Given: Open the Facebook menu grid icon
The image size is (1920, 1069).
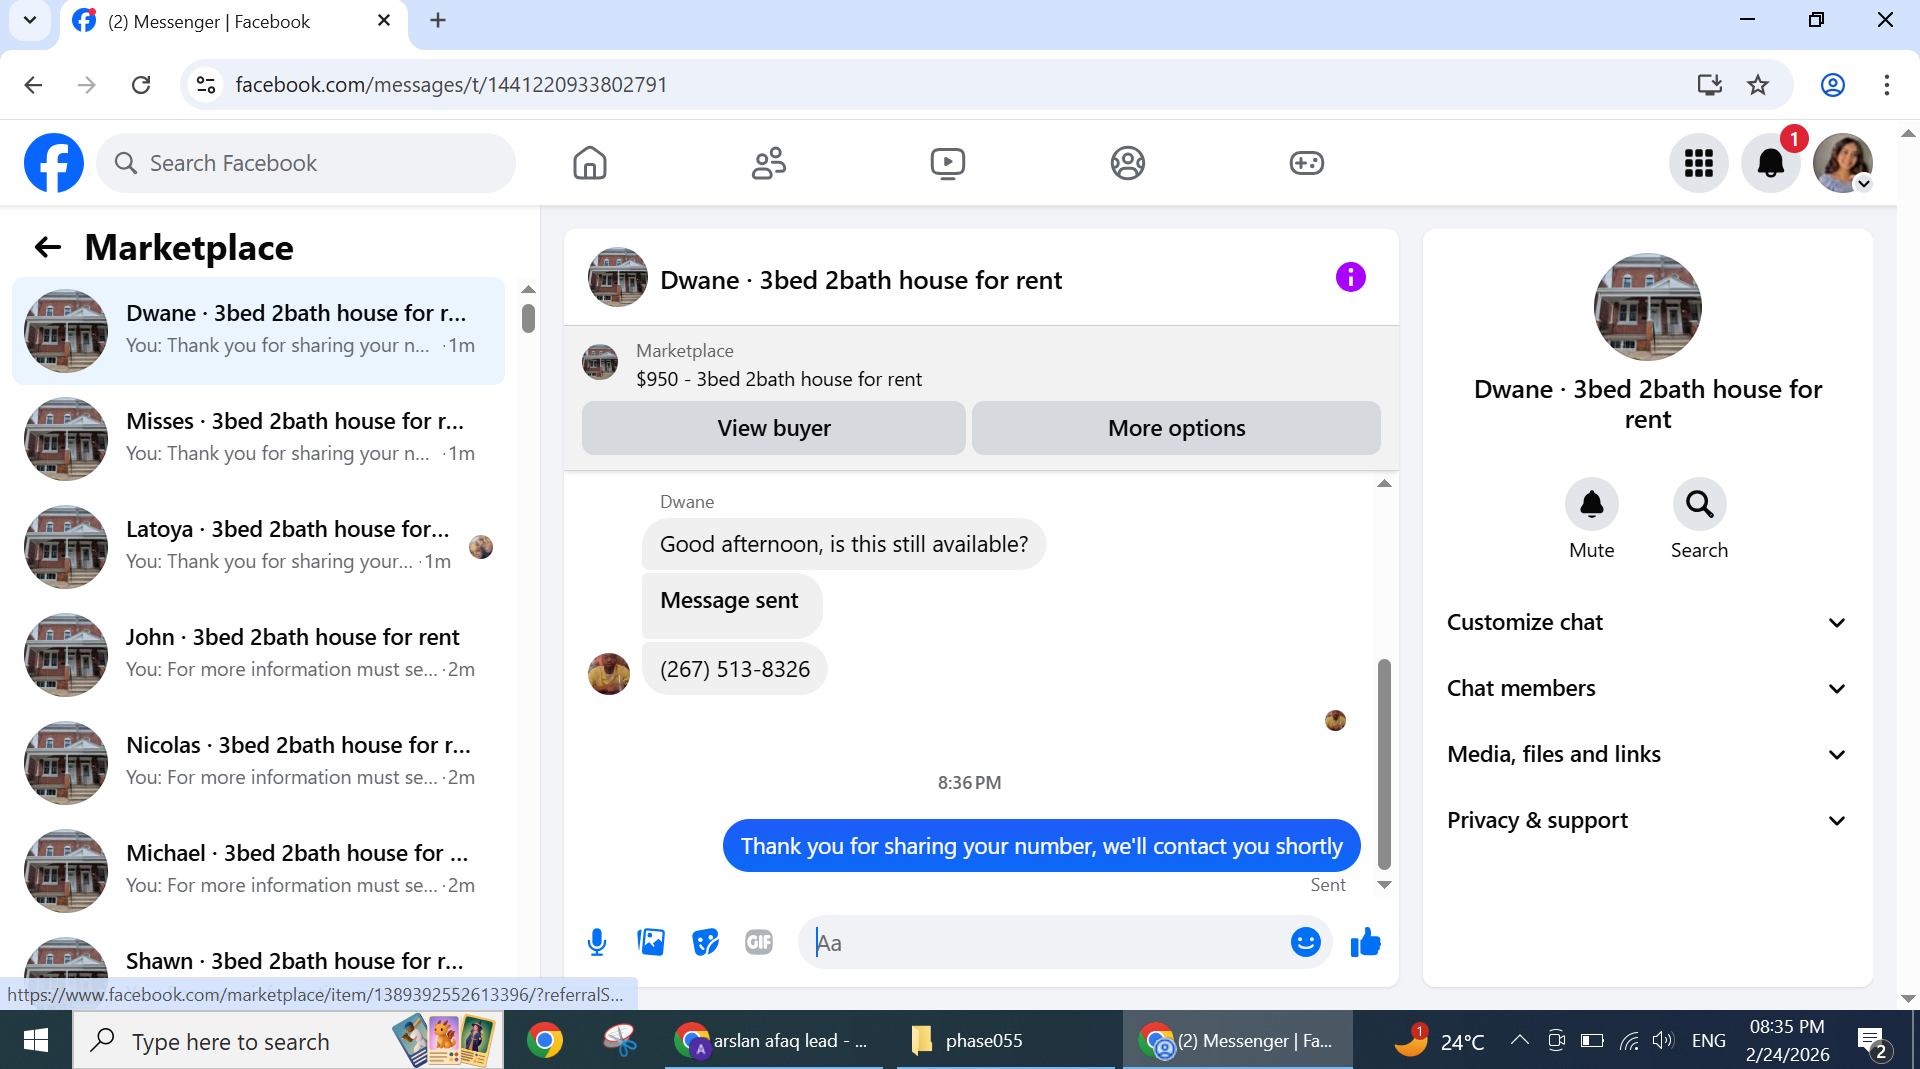Looking at the screenshot, I should [1699, 163].
